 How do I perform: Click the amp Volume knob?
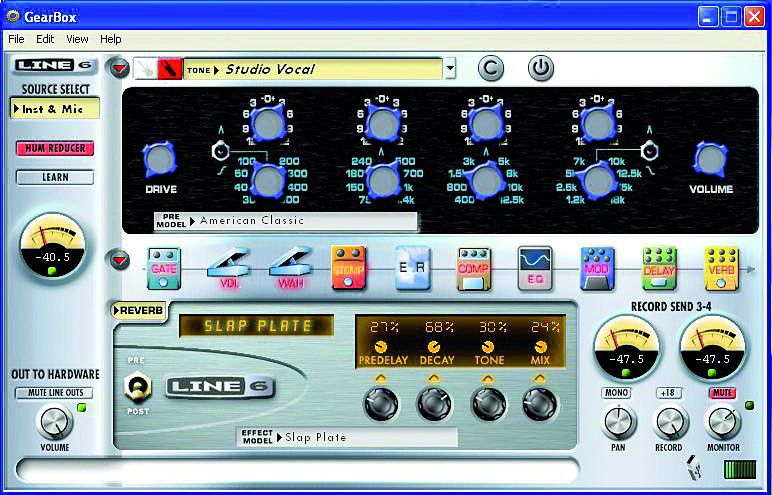pos(711,160)
